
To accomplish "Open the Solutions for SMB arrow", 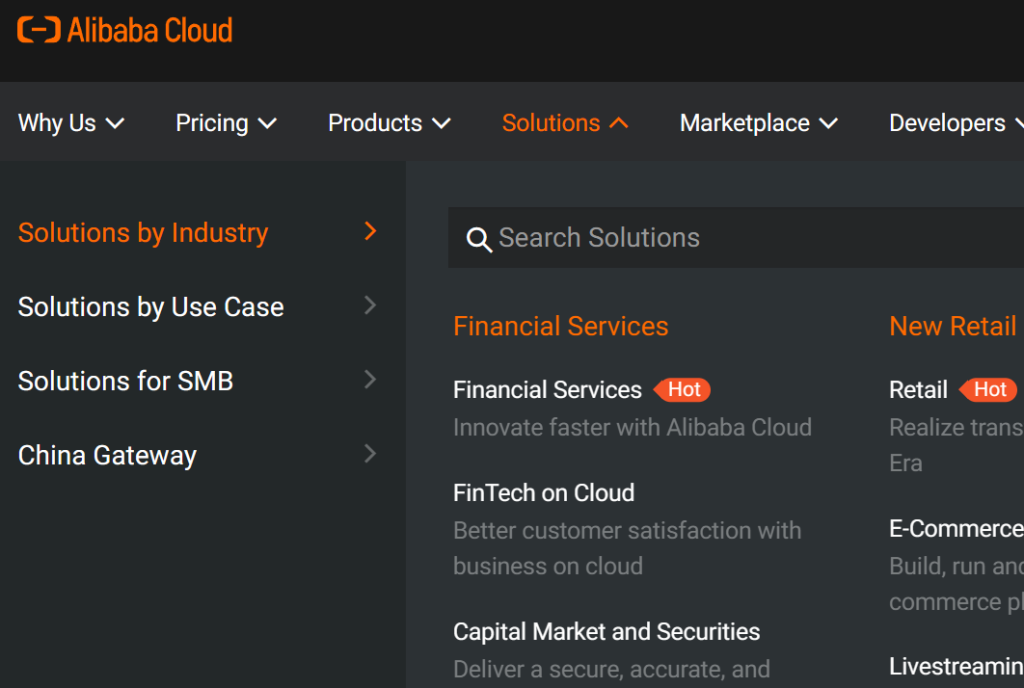I will (370, 379).
